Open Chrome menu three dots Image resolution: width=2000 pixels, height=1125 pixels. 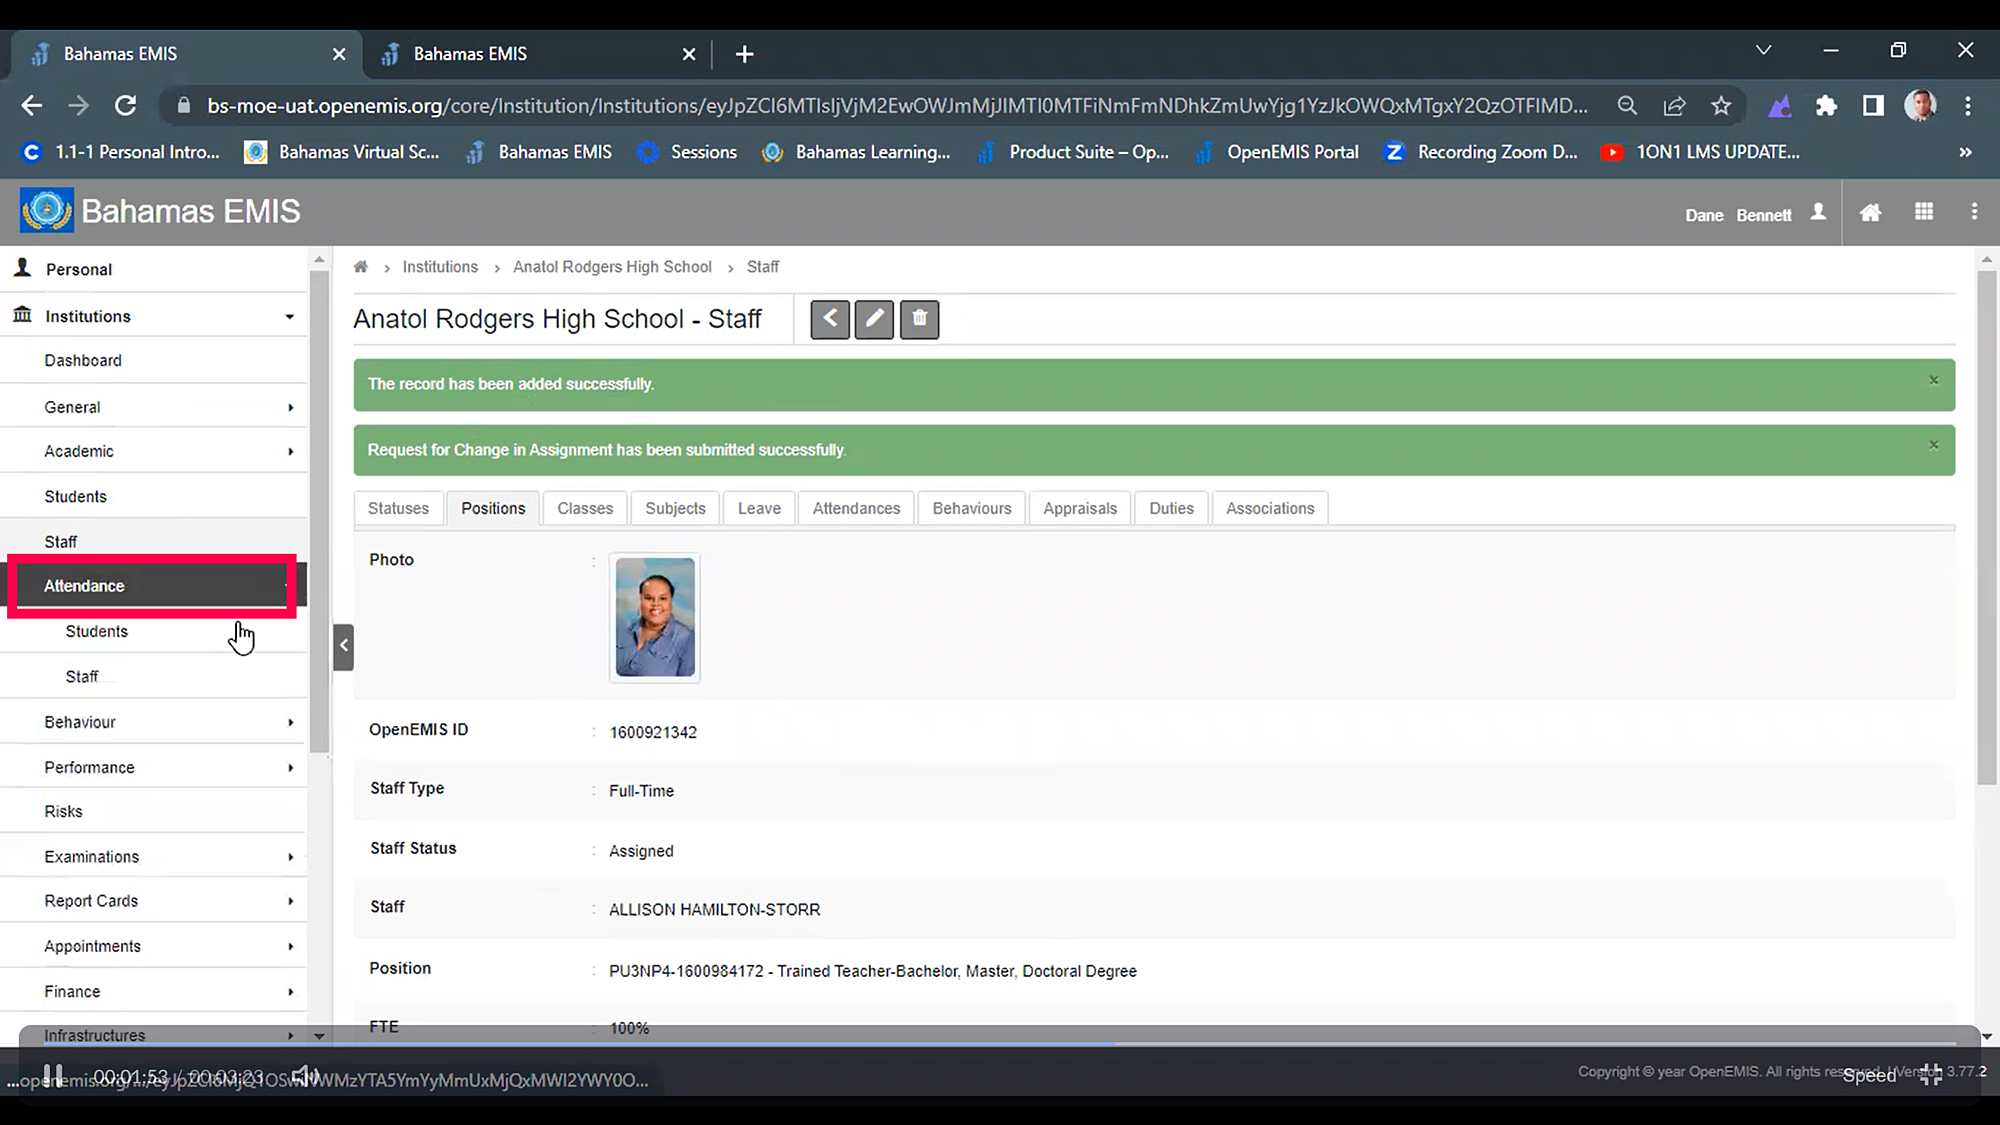point(1968,105)
